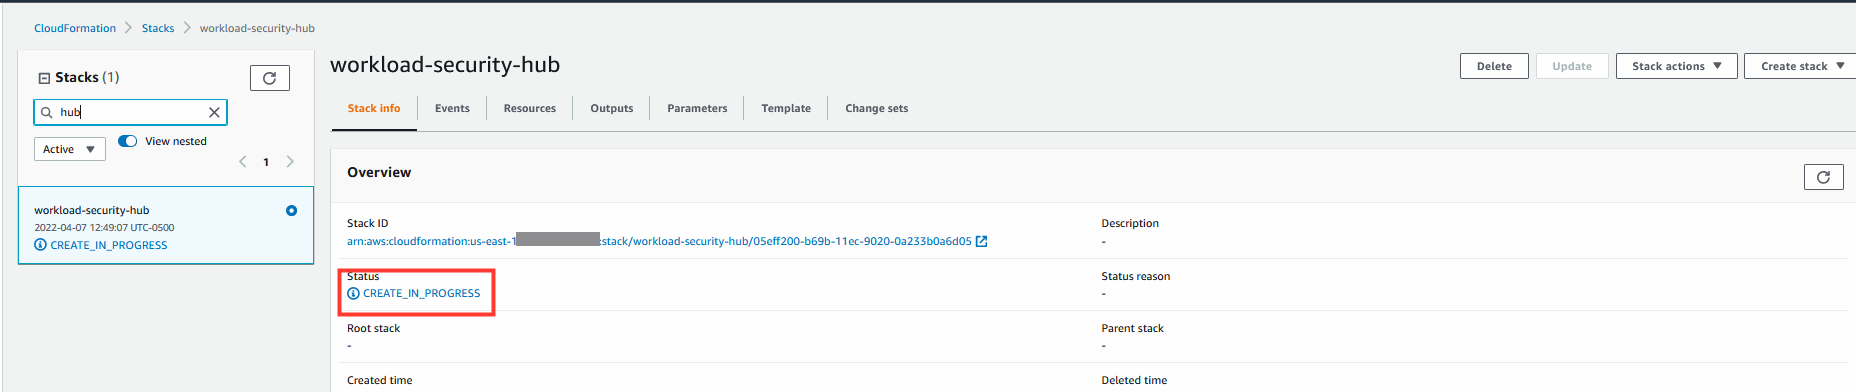Viewport: 1856px width, 392px height.
Task: Click the Overview section heading
Action: click(x=379, y=172)
